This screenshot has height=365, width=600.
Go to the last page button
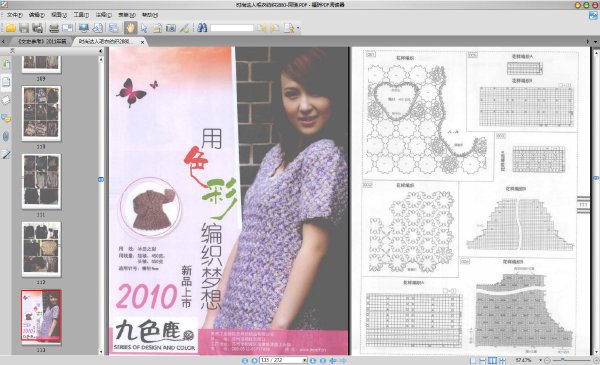tap(323, 360)
